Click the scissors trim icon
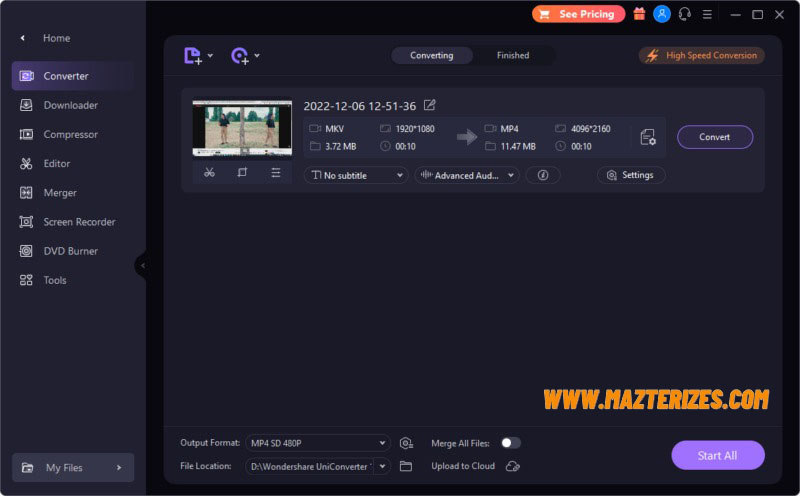The height and width of the screenshot is (496, 800). click(x=209, y=172)
